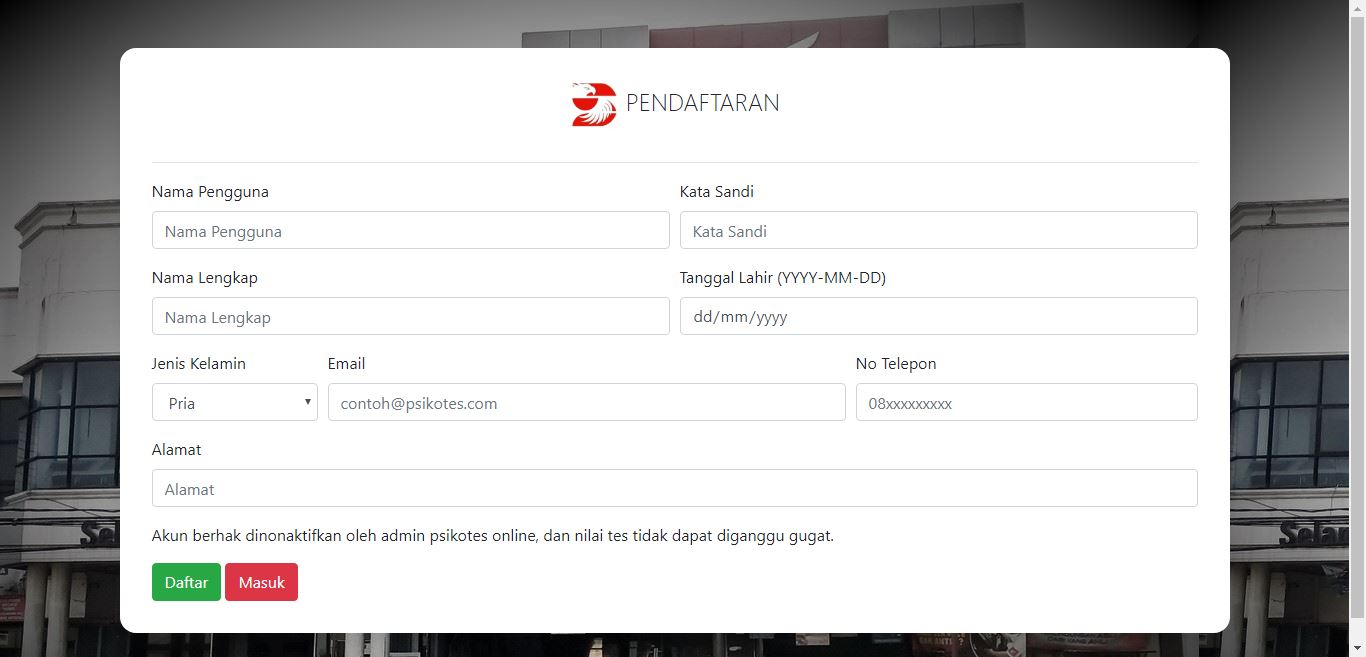This screenshot has width=1366, height=657.
Task: Click the Nama Pengguna input field
Action: (x=410, y=230)
